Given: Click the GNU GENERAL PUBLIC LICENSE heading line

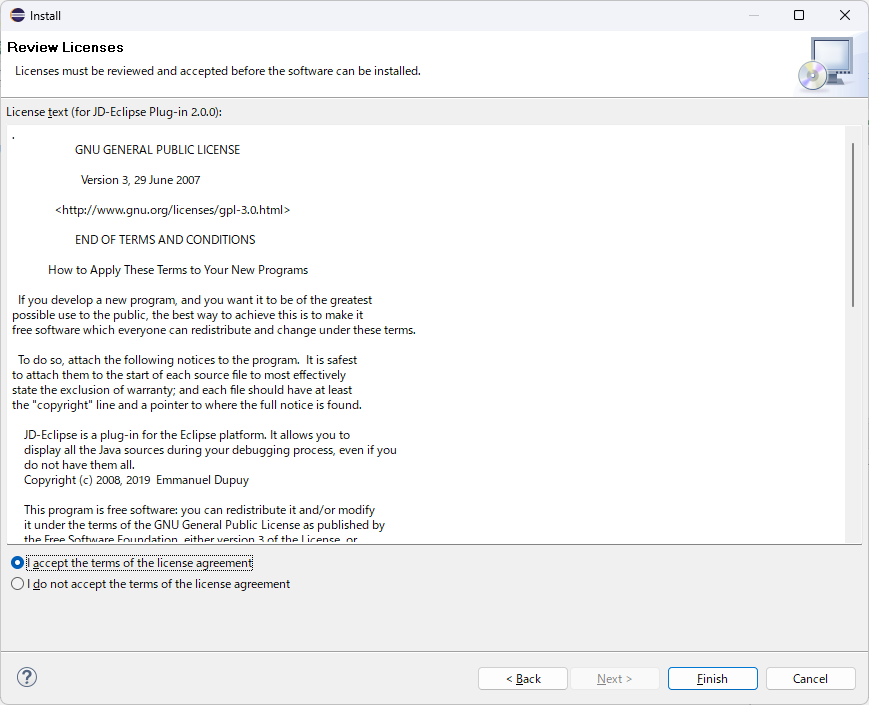Looking at the screenshot, I should click(157, 150).
